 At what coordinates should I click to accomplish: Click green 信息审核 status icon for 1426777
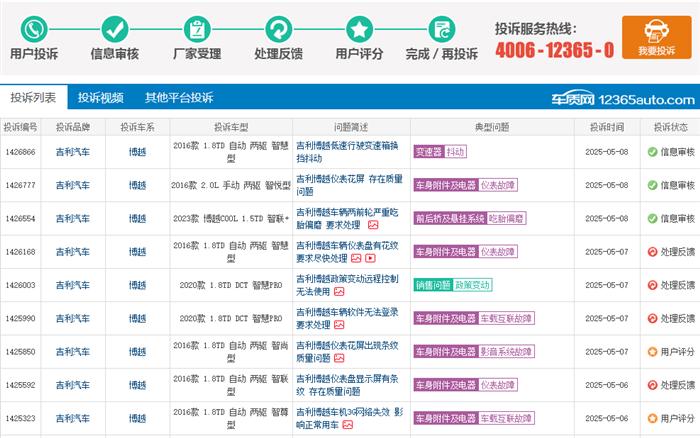[652, 185]
